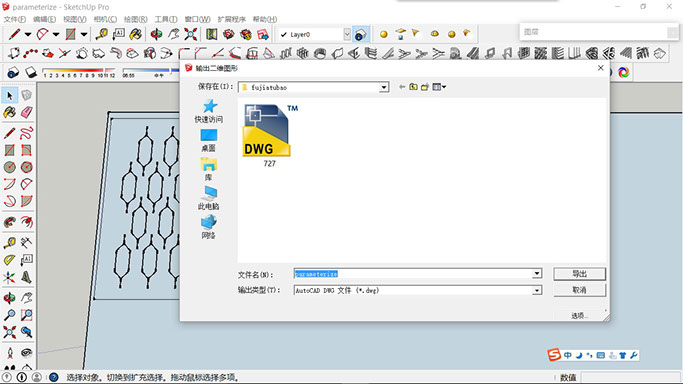The width and height of the screenshot is (683, 384).
Task: Select the Freehand squiggle tool
Action: tap(27, 133)
